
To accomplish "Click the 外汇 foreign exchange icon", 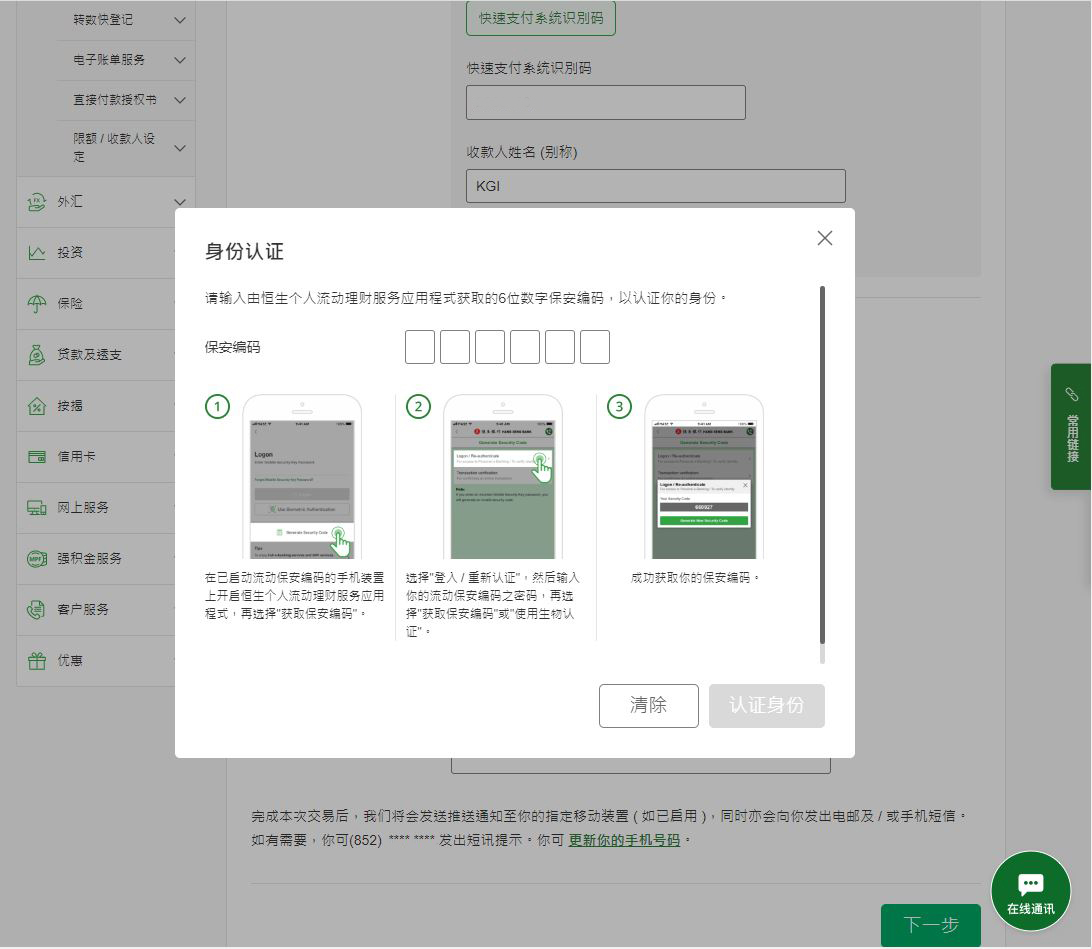I will (37, 202).
